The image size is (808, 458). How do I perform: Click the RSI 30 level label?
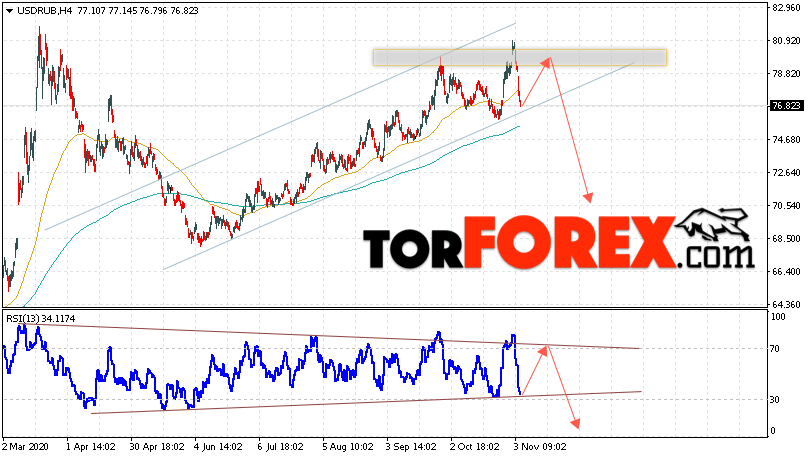point(775,400)
